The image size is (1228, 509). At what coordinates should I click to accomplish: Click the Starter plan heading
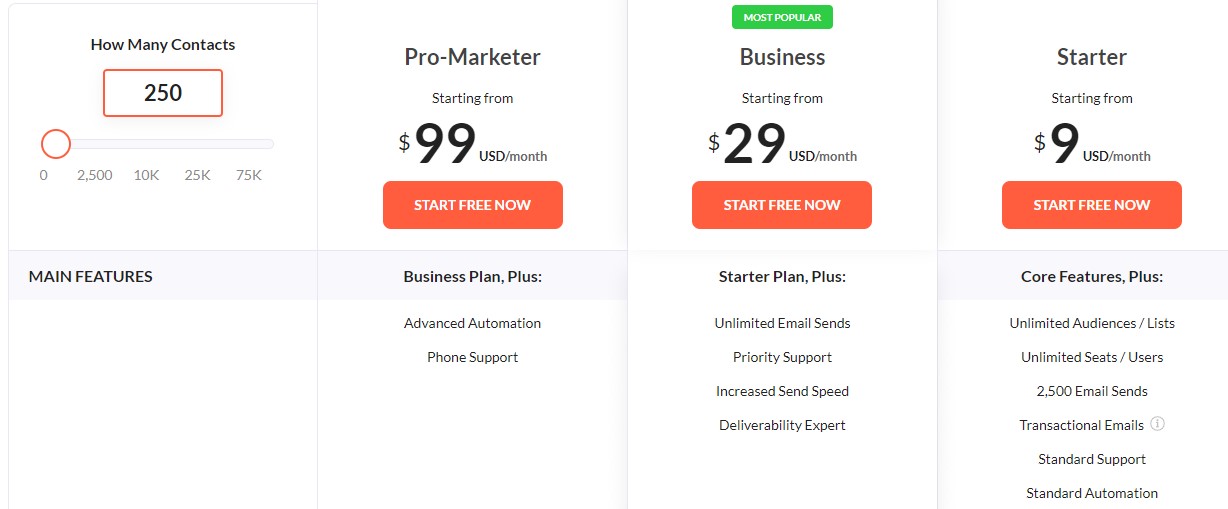[1092, 57]
